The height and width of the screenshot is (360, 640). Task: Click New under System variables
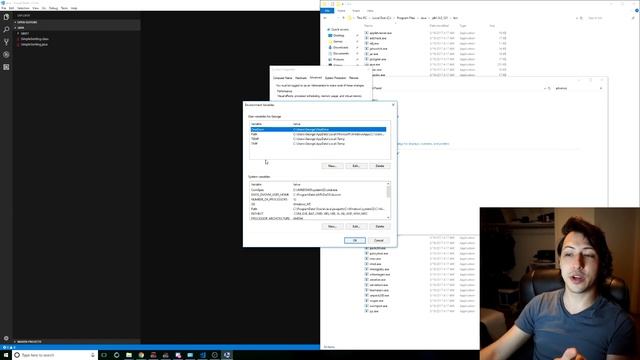332,226
